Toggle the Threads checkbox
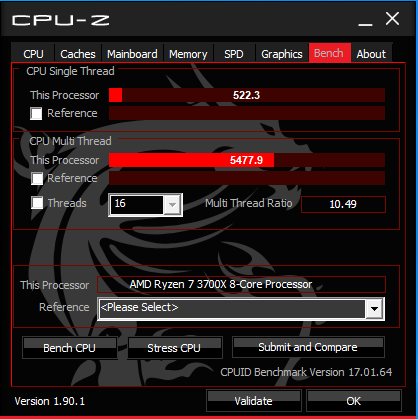The width and height of the screenshot is (418, 419). coord(37,203)
